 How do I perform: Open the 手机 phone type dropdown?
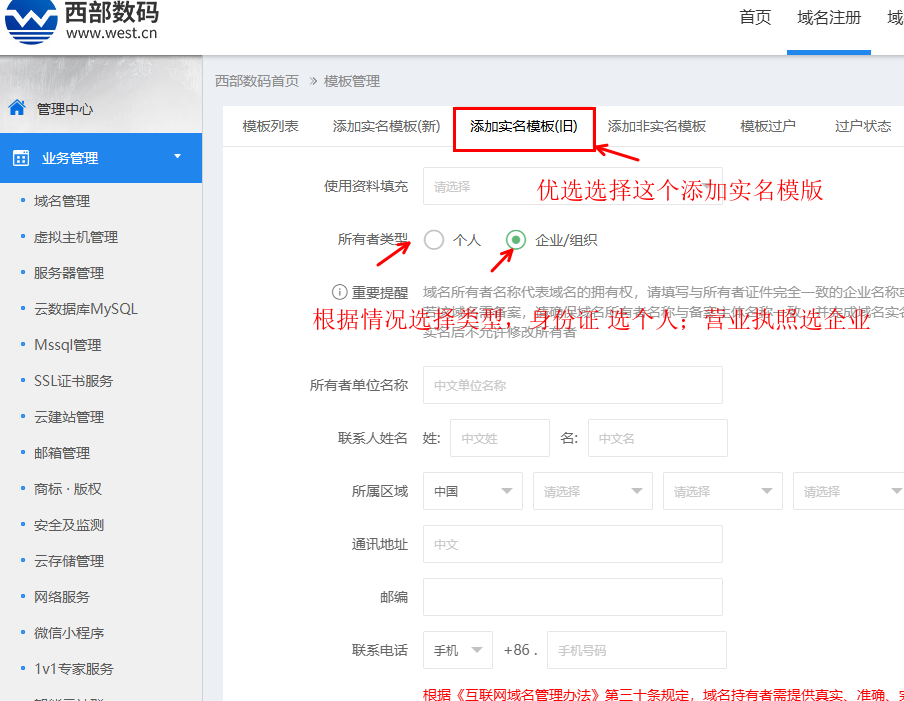(x=457, y=650)
